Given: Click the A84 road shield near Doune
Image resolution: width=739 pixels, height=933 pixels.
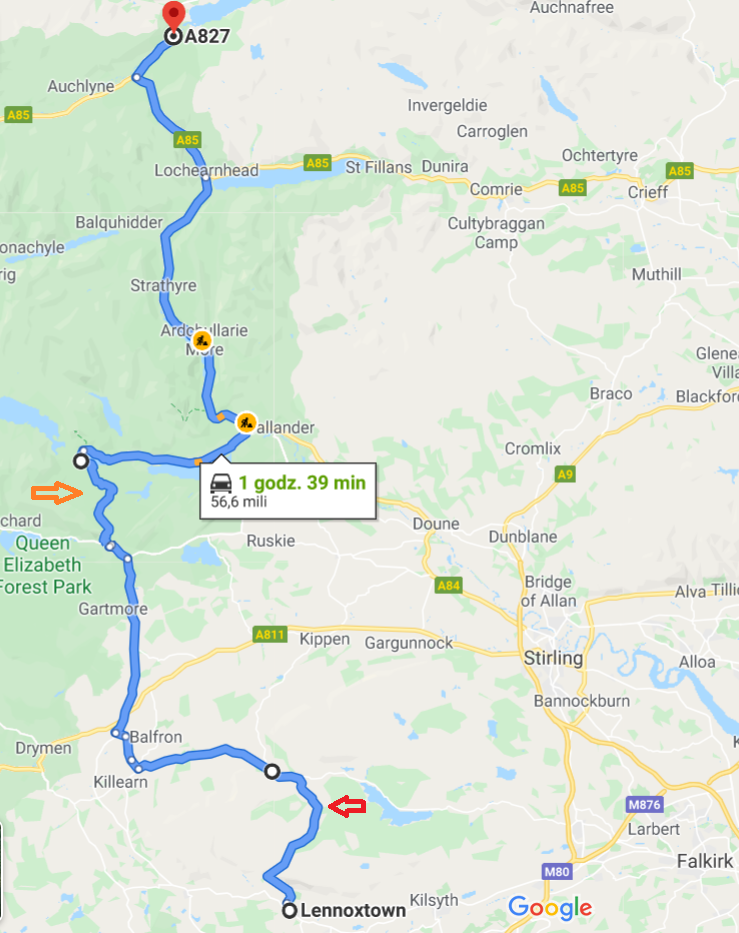Looking at the screenshot, I should (x=449, y=586).
